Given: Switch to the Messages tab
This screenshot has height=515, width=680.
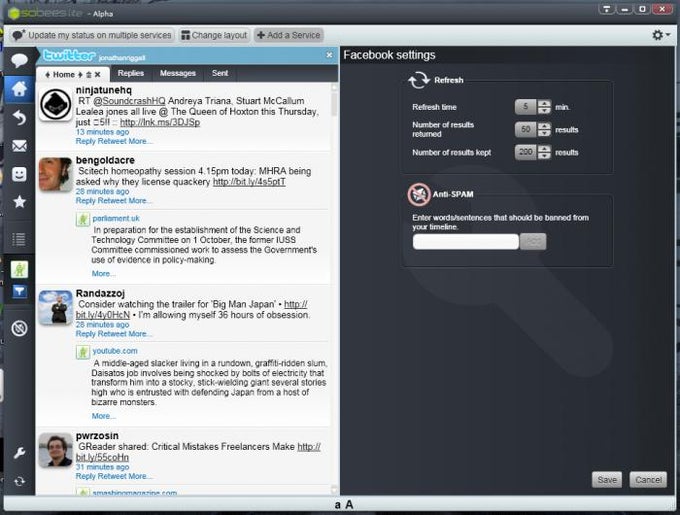Looking at the screenshot, I should (178, 73).
